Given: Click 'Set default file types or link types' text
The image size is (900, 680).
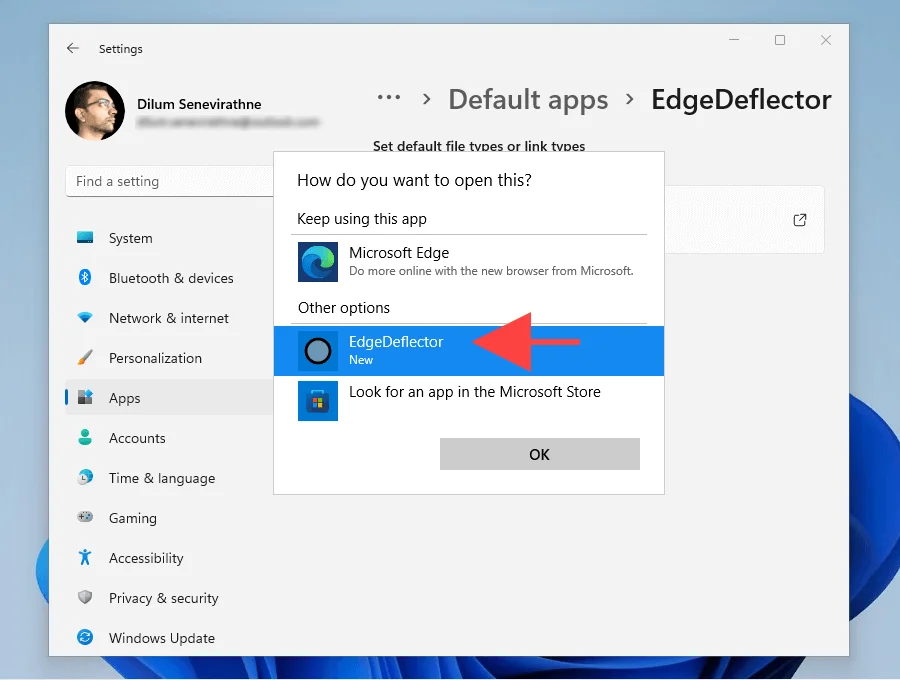Looking at the screenshot, I should click(x=479, y=146).
